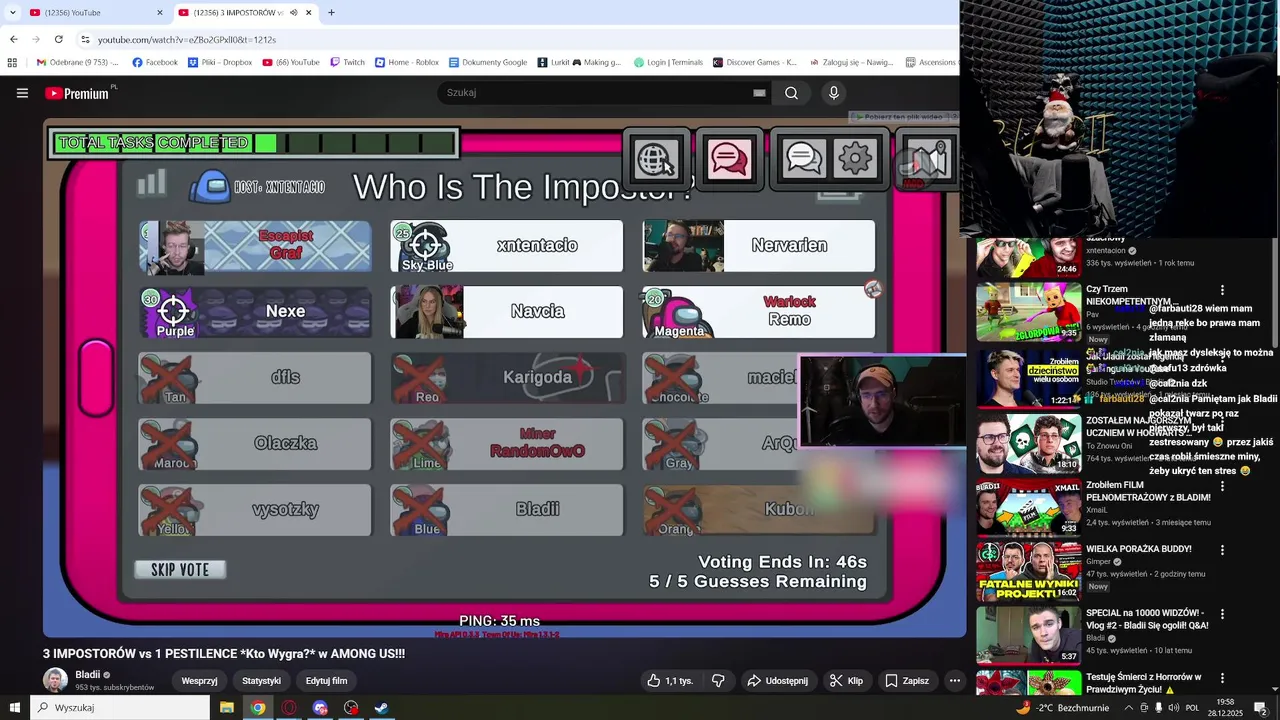Open Bladii channel avatar
The width and height of the screenshot is (1280, 720).
click(55, 680)
